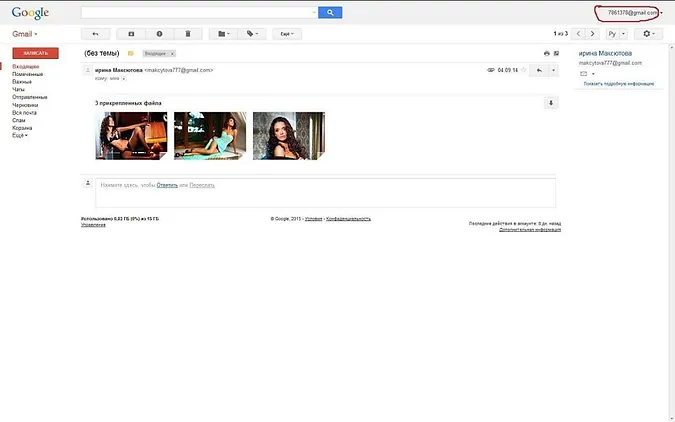Click Показать подробную информацию link

click(x=619, y=84)
